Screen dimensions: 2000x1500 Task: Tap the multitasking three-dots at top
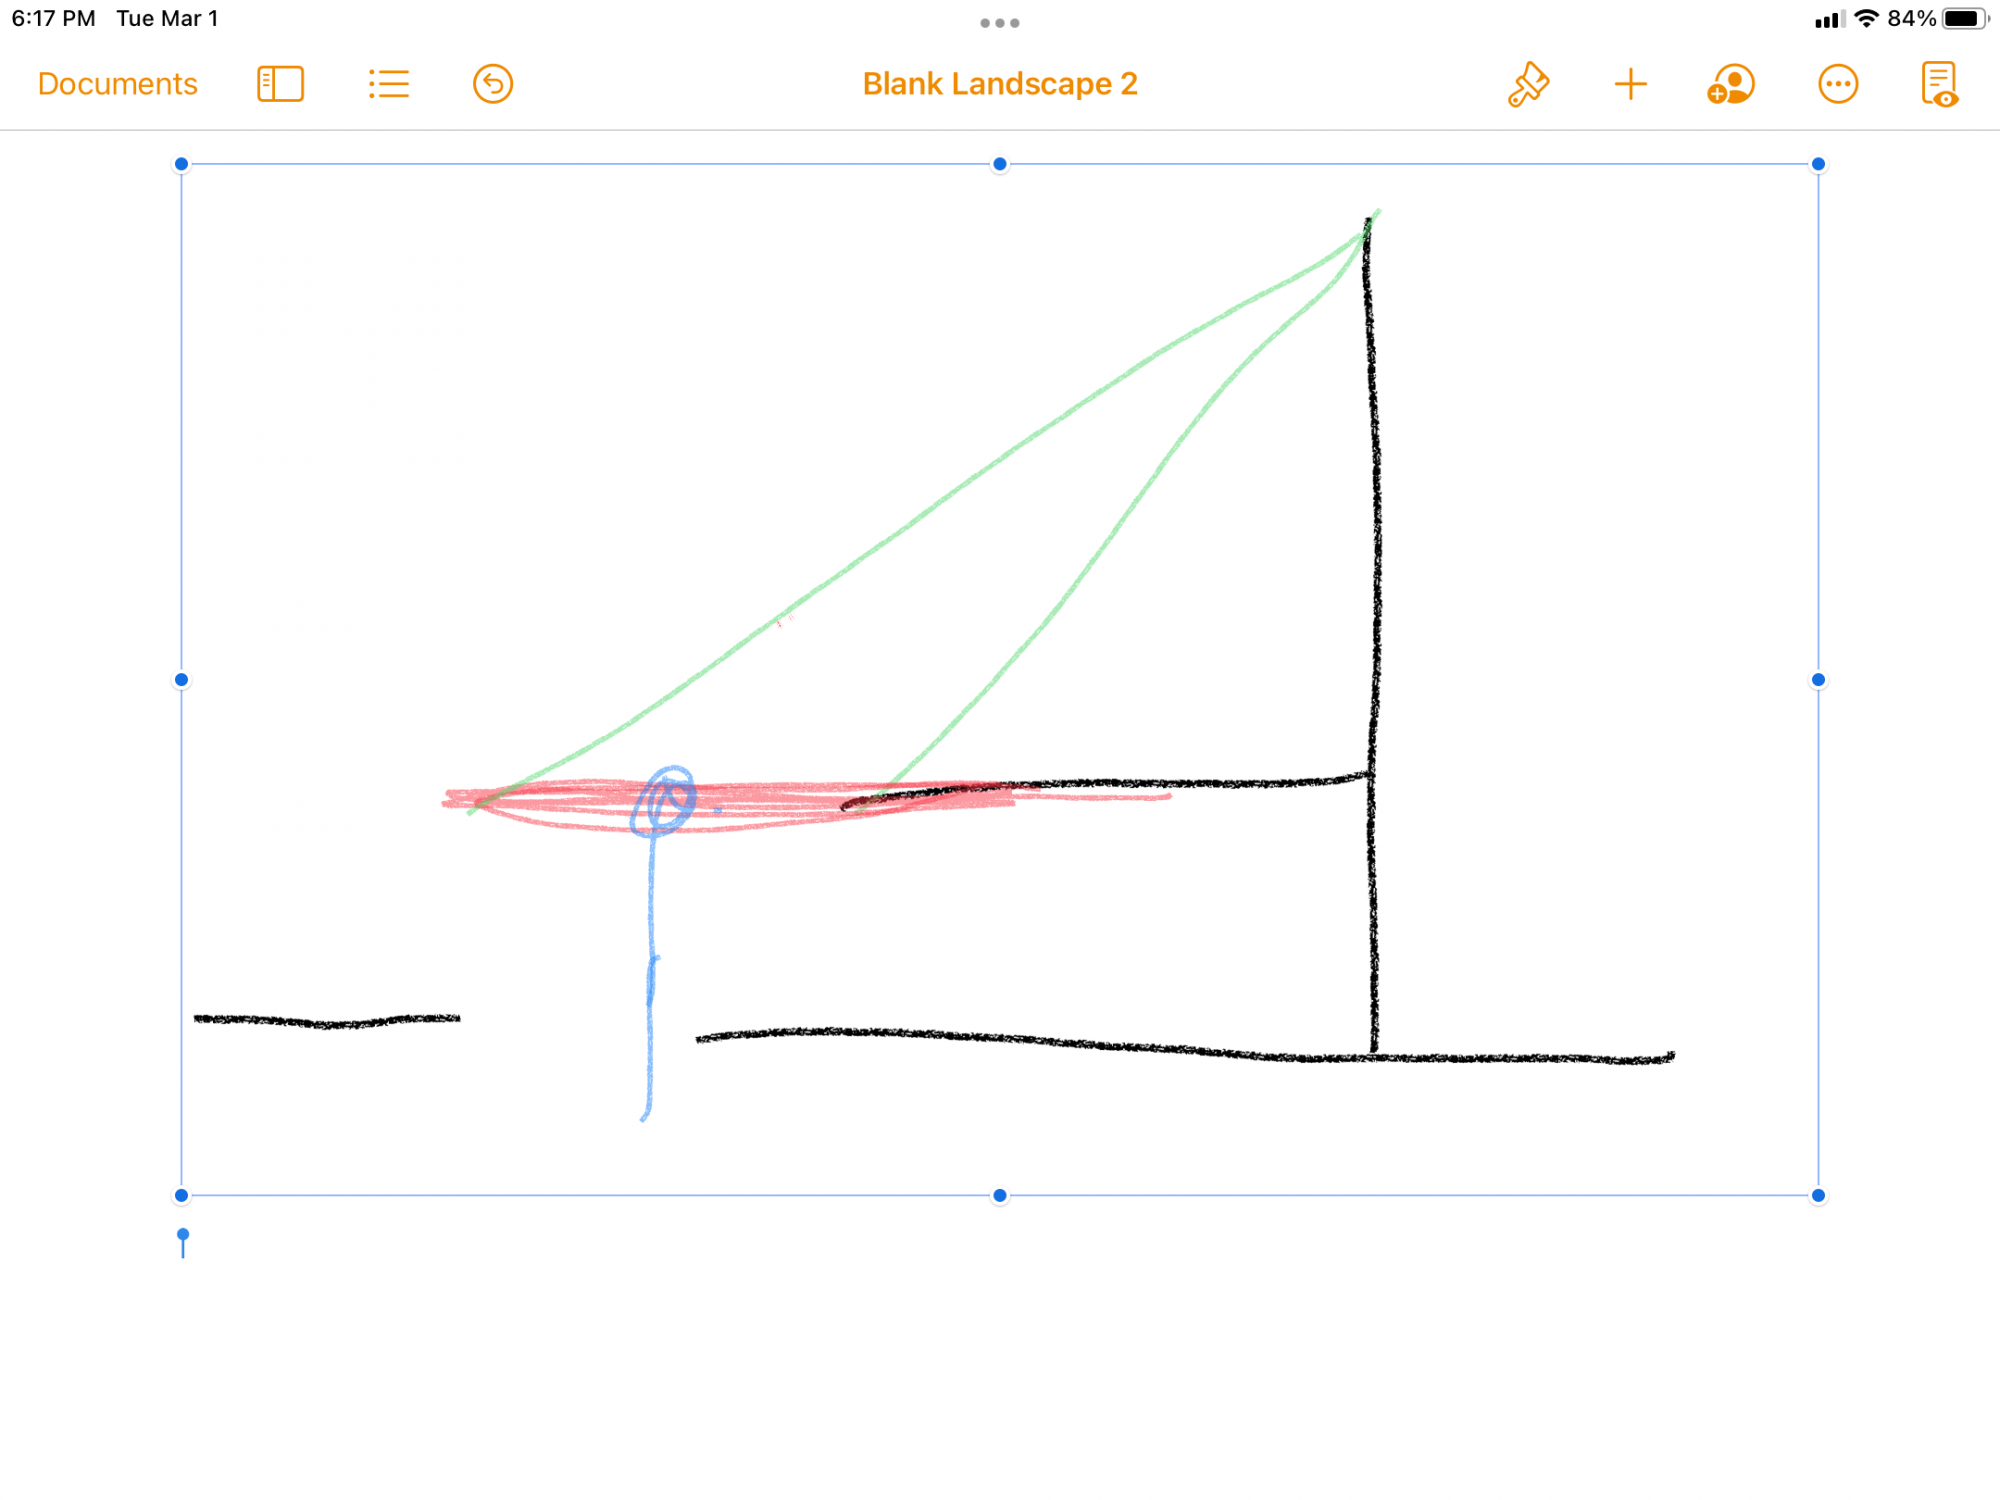coord(1000,22)
